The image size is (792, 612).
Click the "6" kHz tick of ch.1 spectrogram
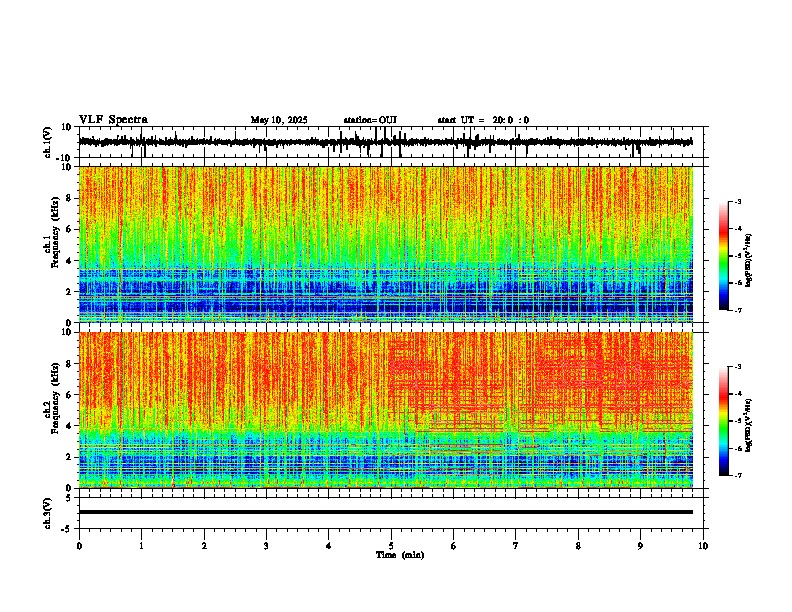tap(69, 229)
